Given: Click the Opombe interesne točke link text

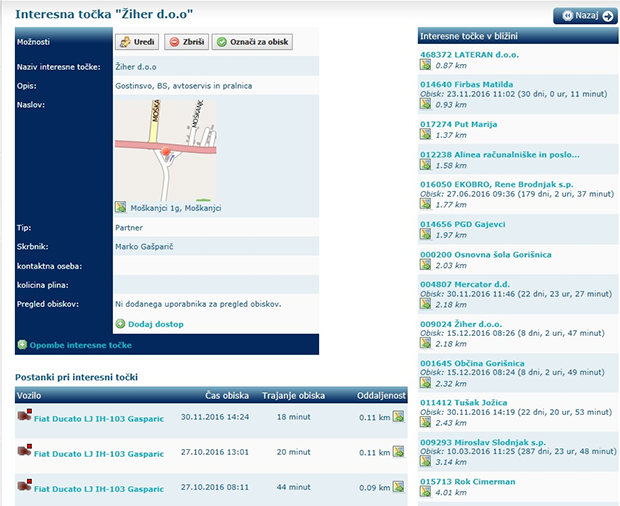Looking at the screenshot, I should [81, 345].
